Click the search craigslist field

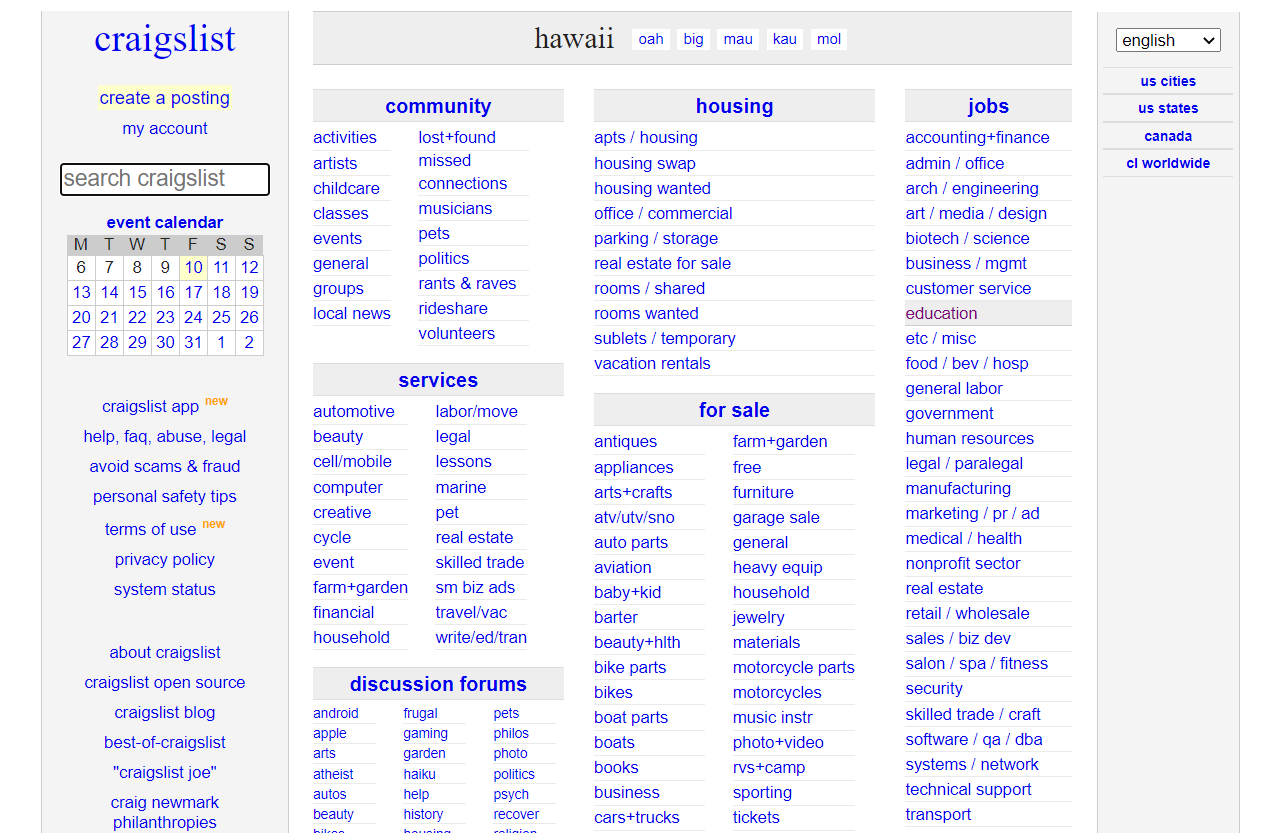click(165, 179)
